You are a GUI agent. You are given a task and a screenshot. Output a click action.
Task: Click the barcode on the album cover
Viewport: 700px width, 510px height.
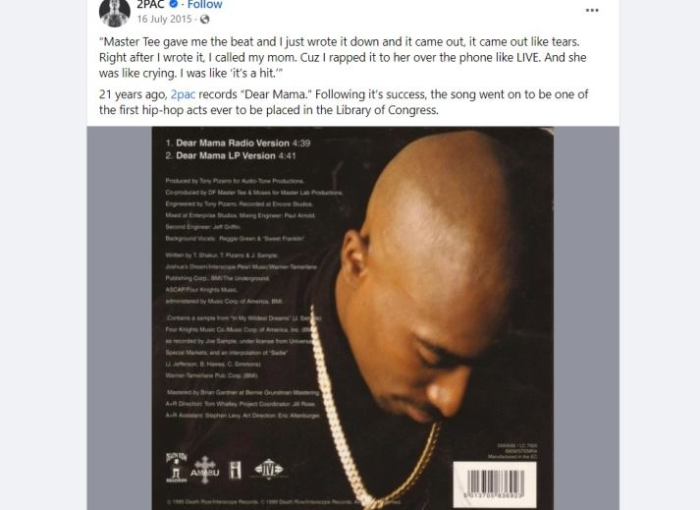tap(495, 484)
